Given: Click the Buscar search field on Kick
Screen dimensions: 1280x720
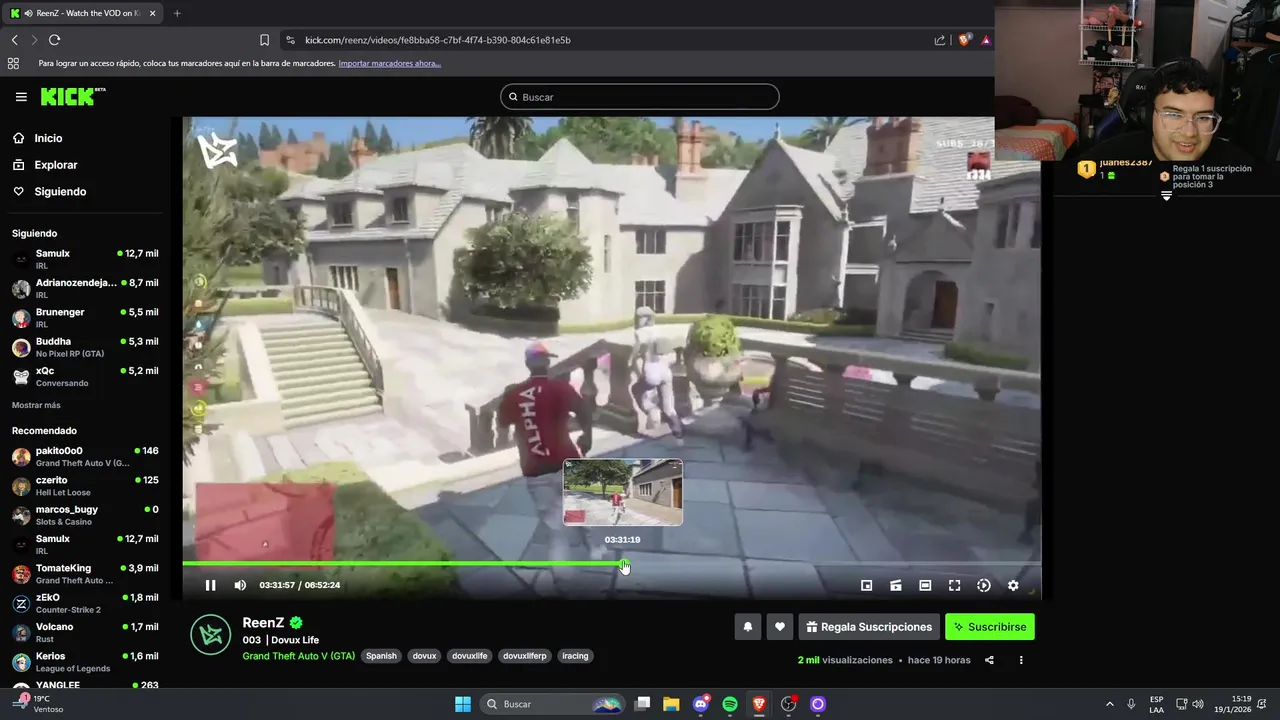Looking at the screenshot, I should (x=640, y=97).
